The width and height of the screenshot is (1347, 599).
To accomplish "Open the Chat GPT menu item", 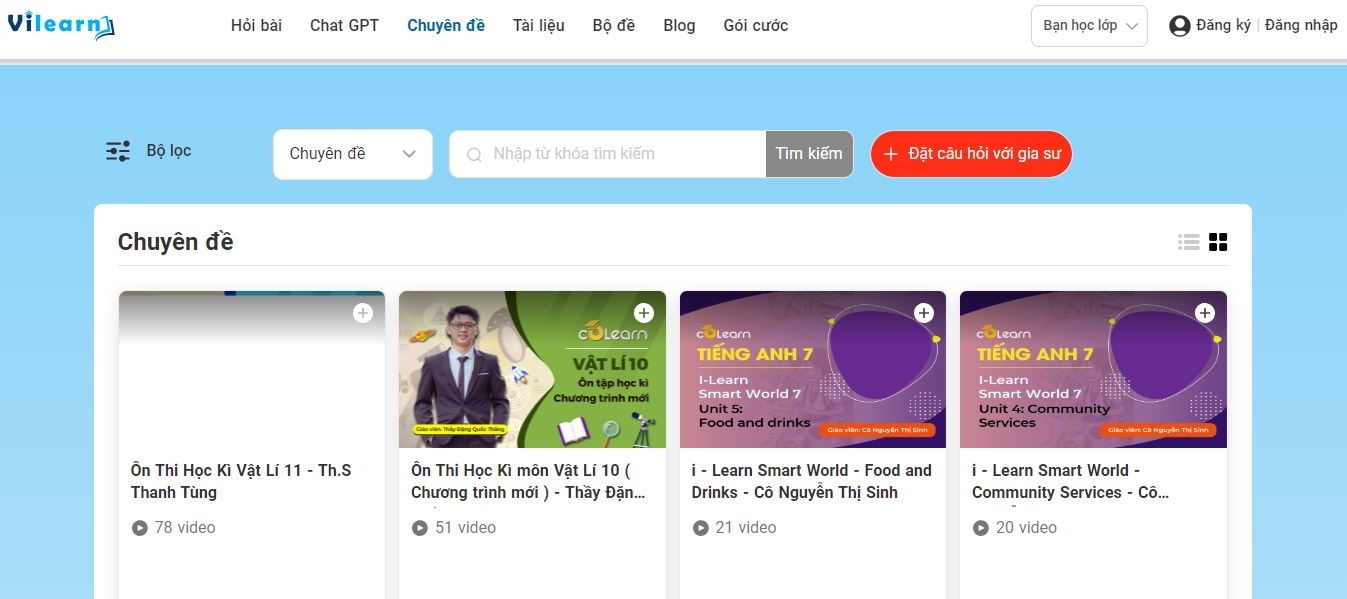I will pos(344,26).
